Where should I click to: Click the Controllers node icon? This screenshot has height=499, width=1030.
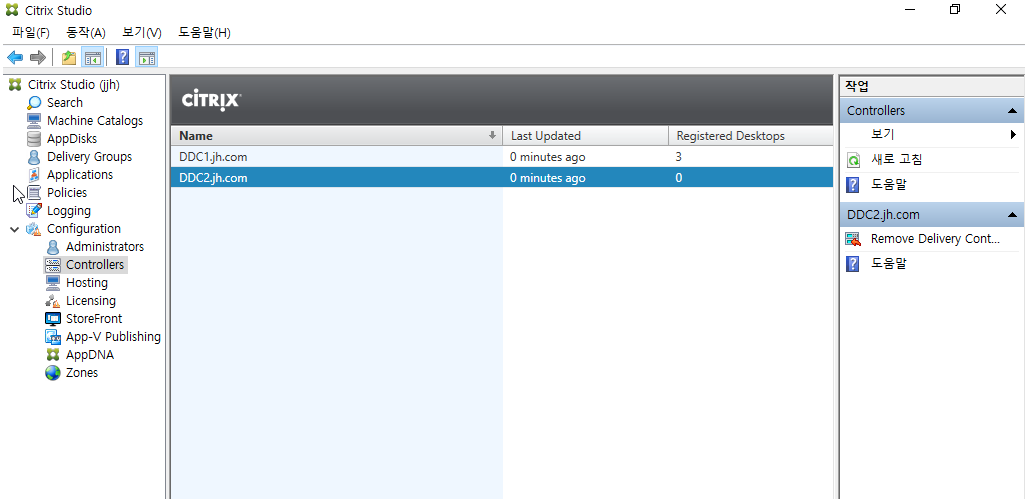pos(53,265)
